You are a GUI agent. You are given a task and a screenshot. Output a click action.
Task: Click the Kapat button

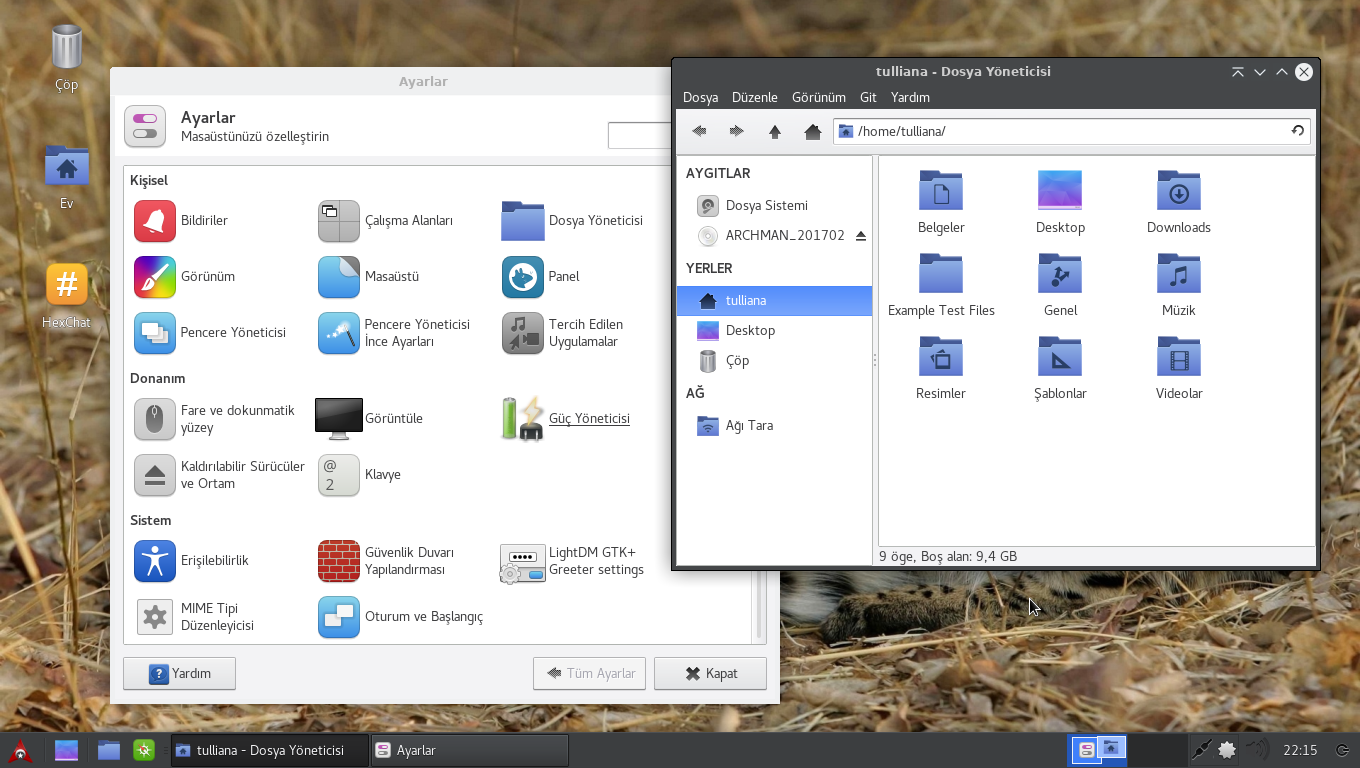(x=710, y=674)
